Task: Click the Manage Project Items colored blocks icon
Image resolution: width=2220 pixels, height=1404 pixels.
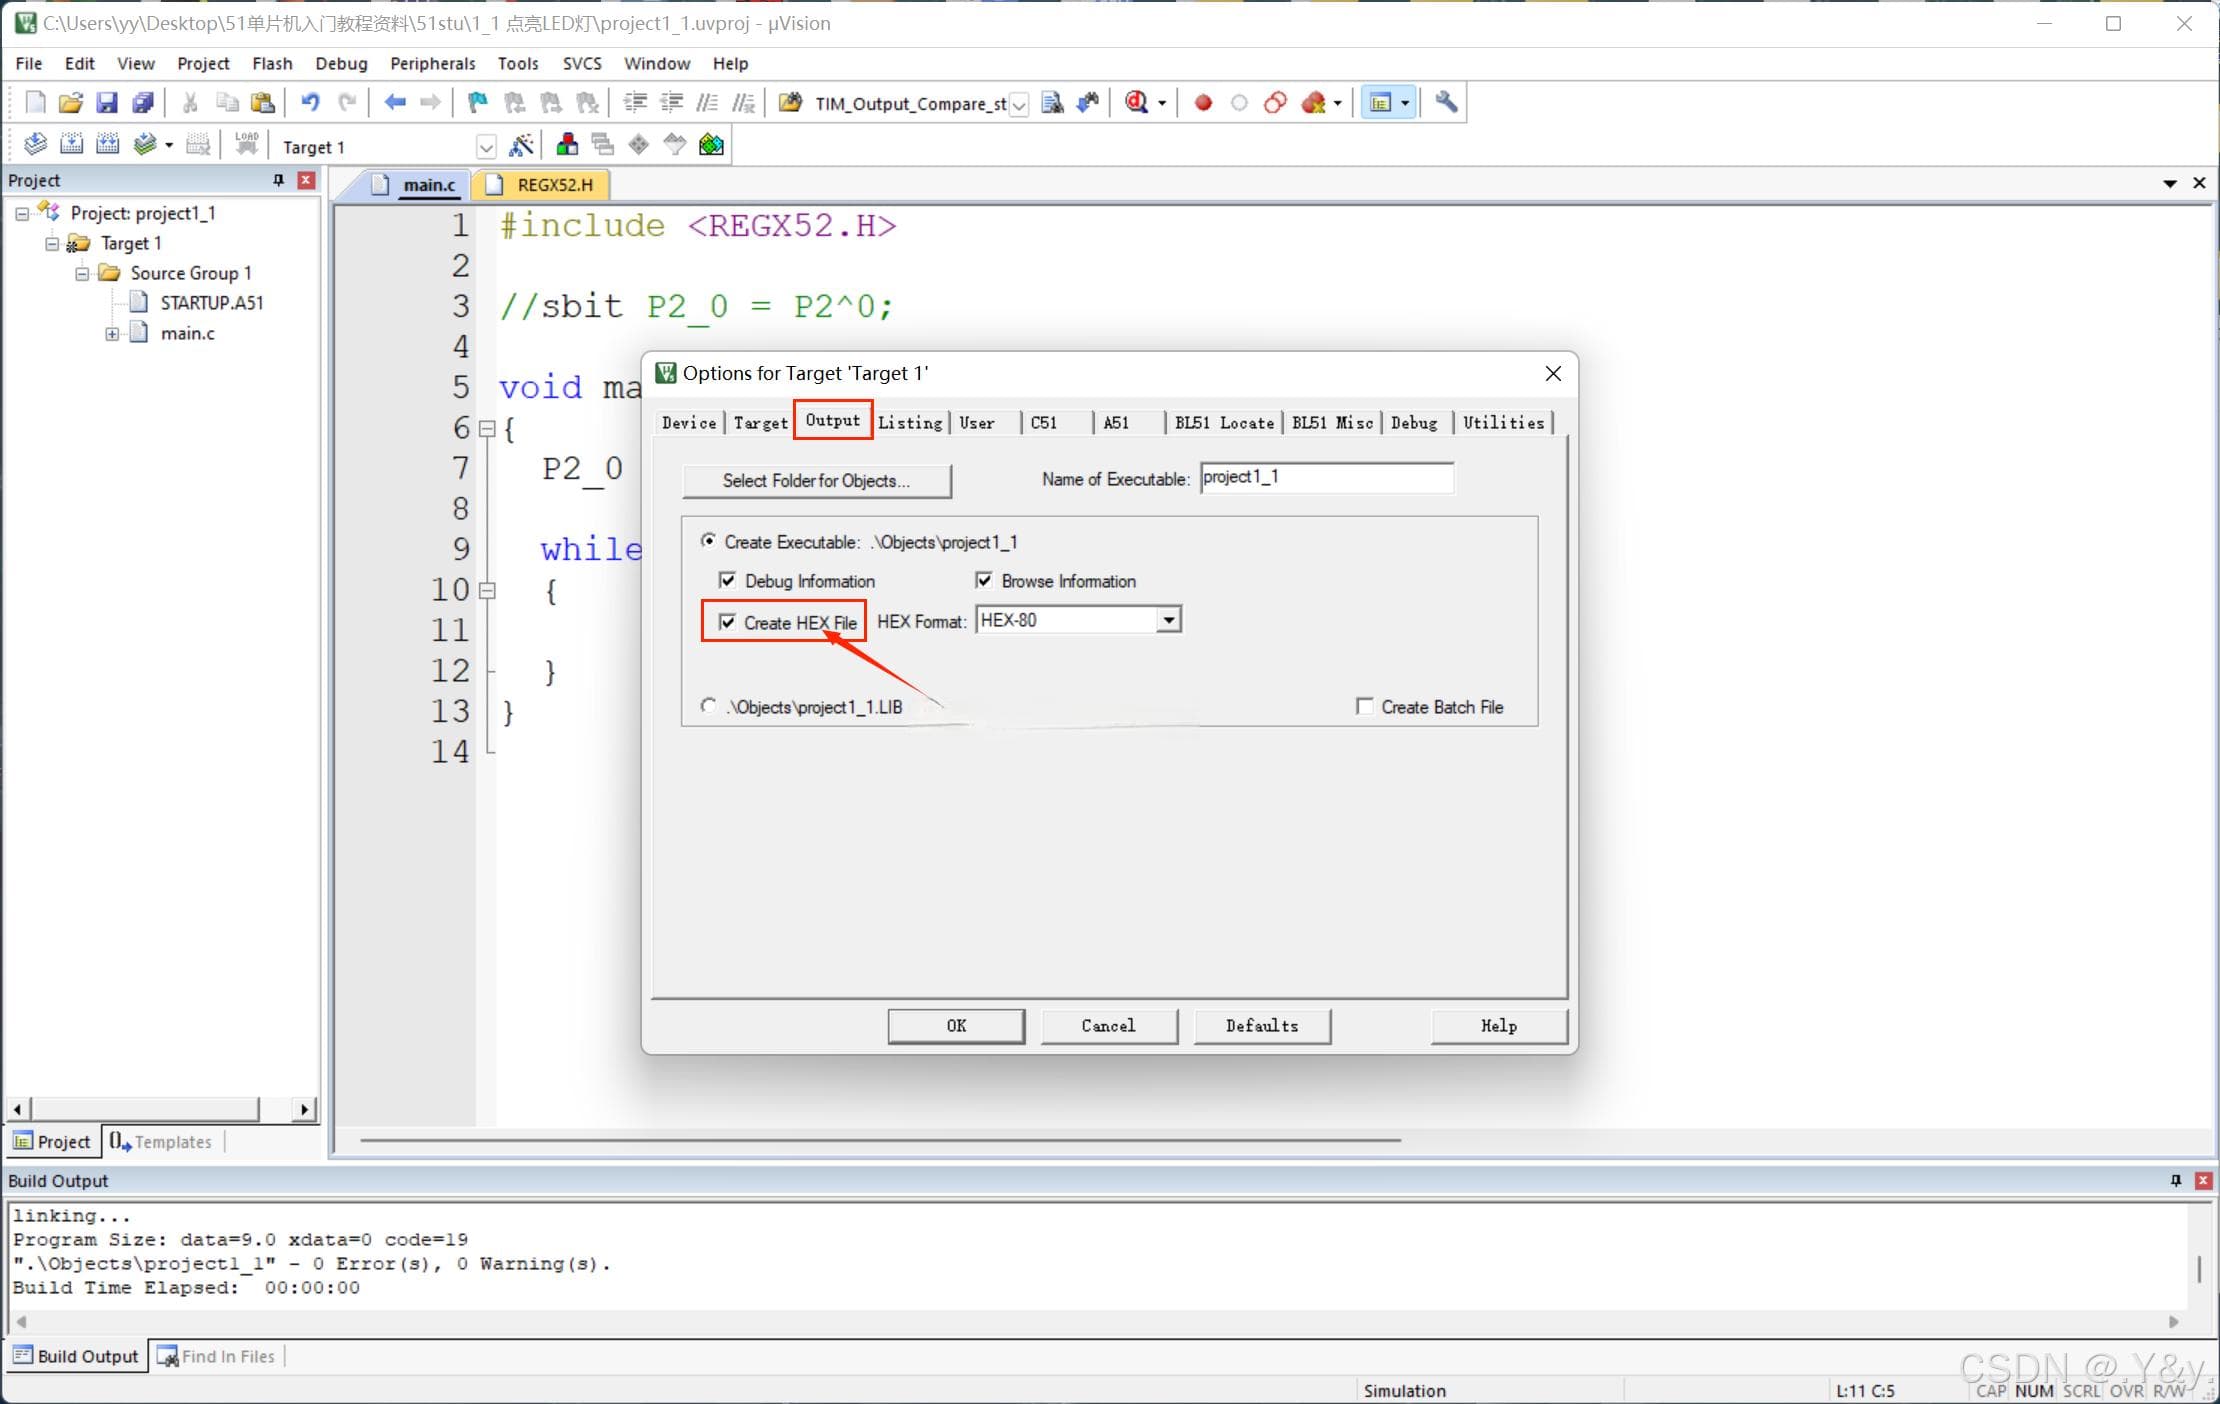Action: [567, 145]
